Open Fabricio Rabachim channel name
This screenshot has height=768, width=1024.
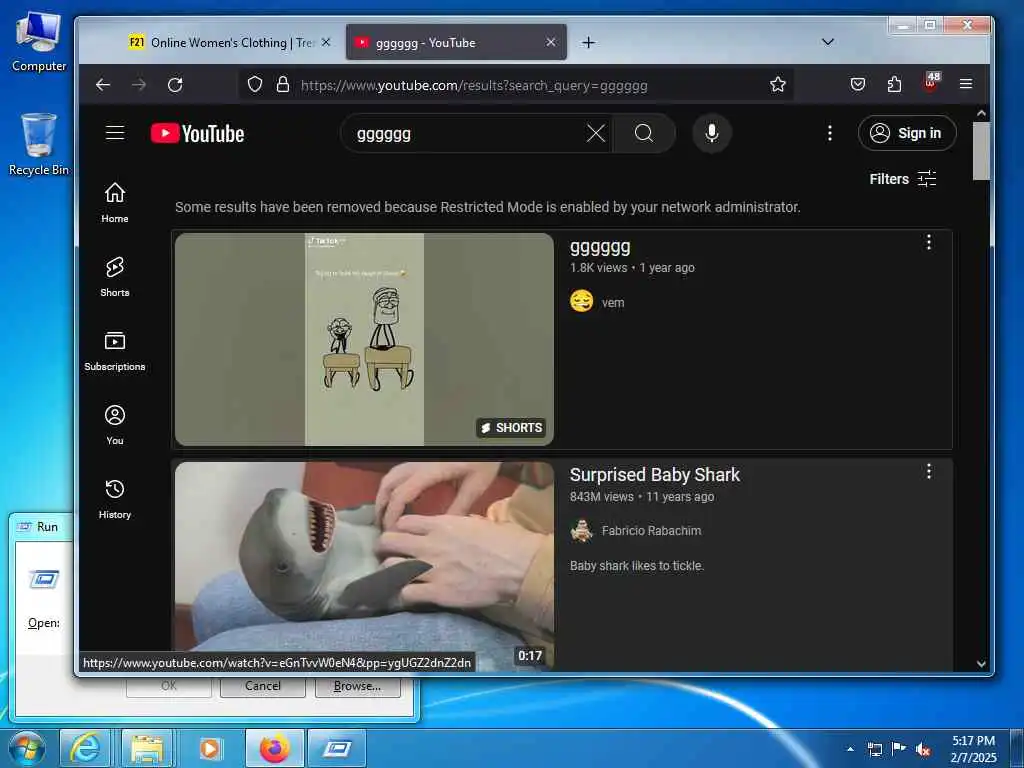[651, 531]
